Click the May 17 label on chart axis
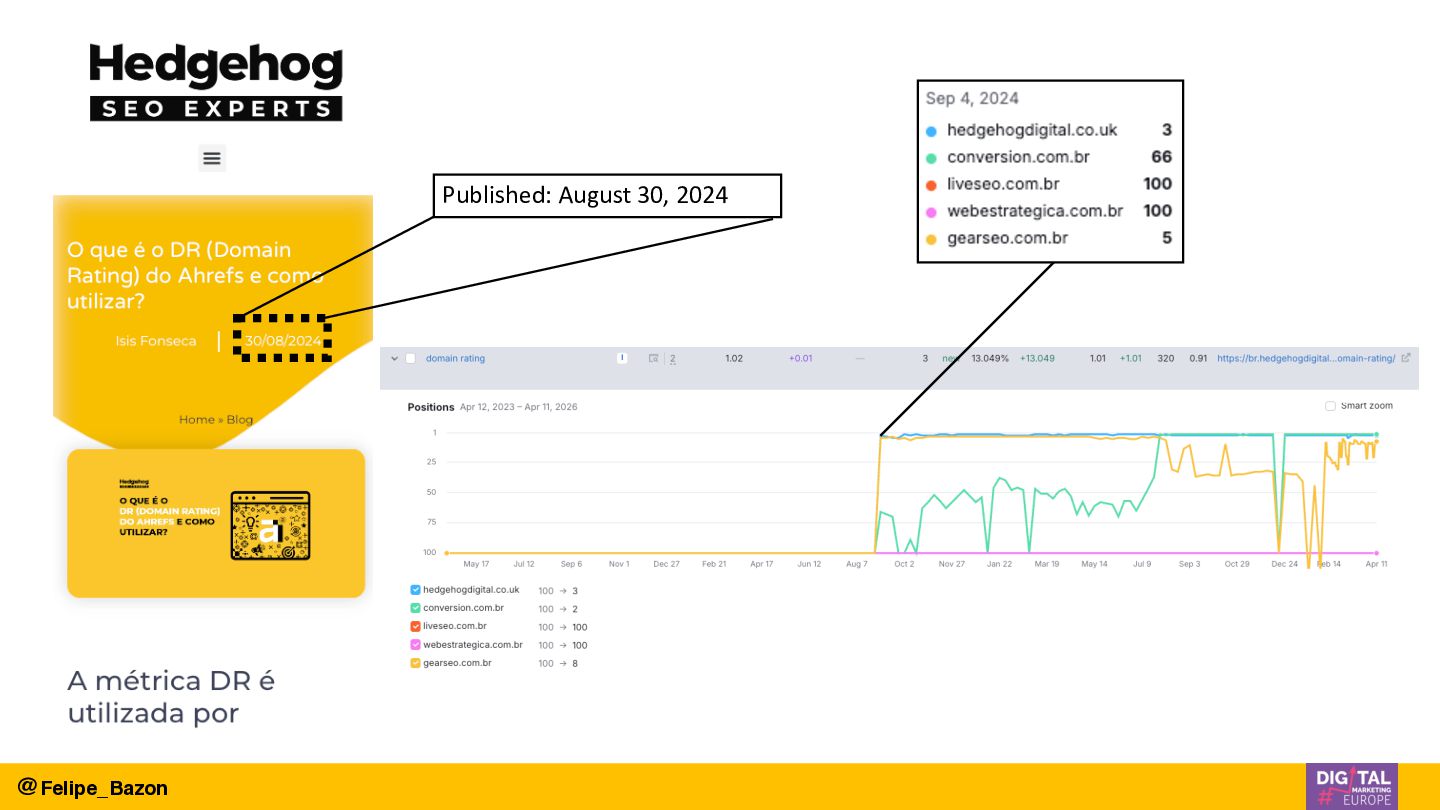Screen dimensions: 1440x810 coord(477,564)
